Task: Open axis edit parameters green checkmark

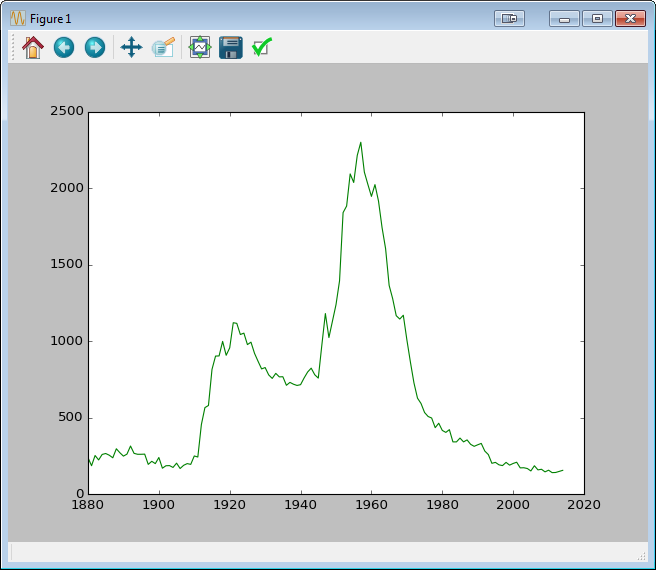Action: [x=262, y=47]
